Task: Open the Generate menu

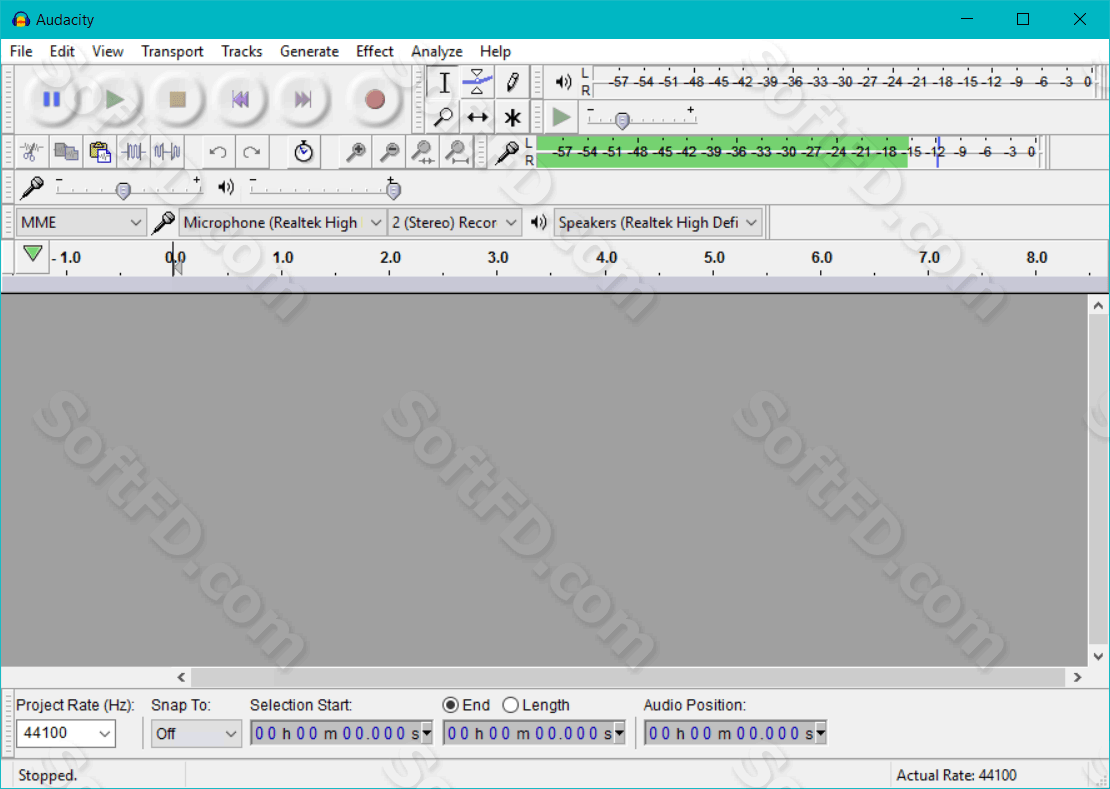Action: [309, 52]
